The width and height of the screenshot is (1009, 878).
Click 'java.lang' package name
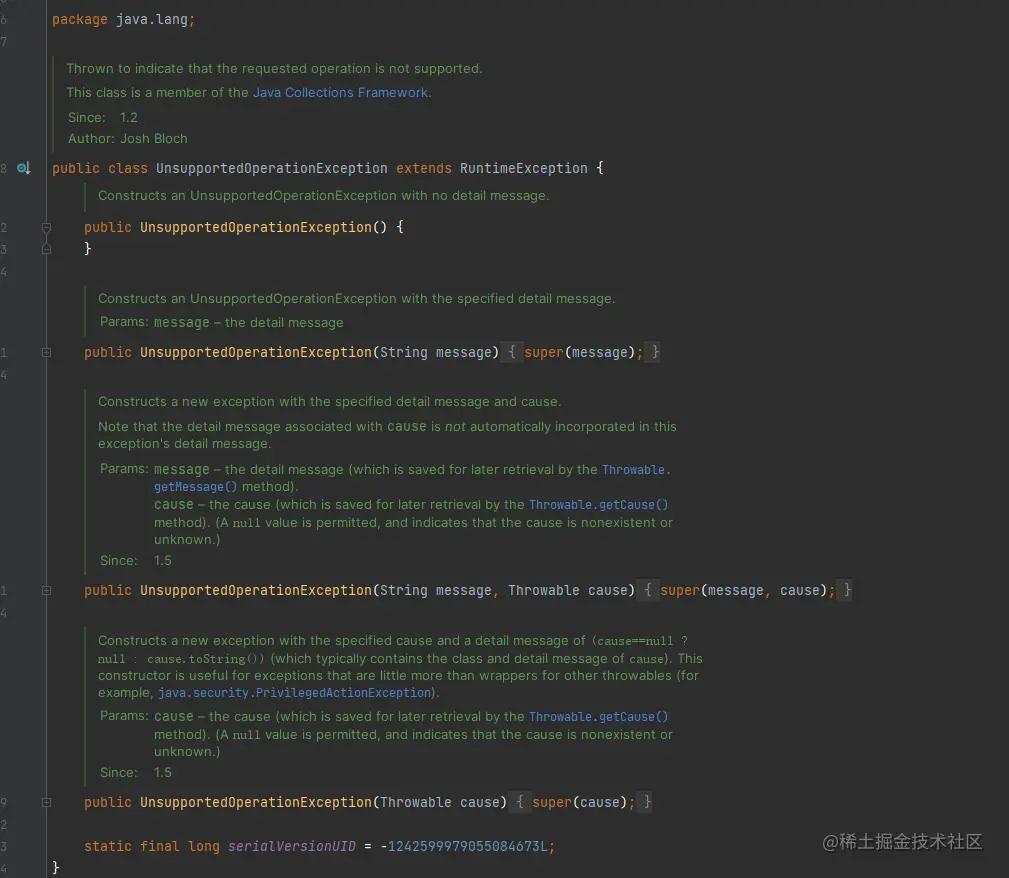coord(152,19)
